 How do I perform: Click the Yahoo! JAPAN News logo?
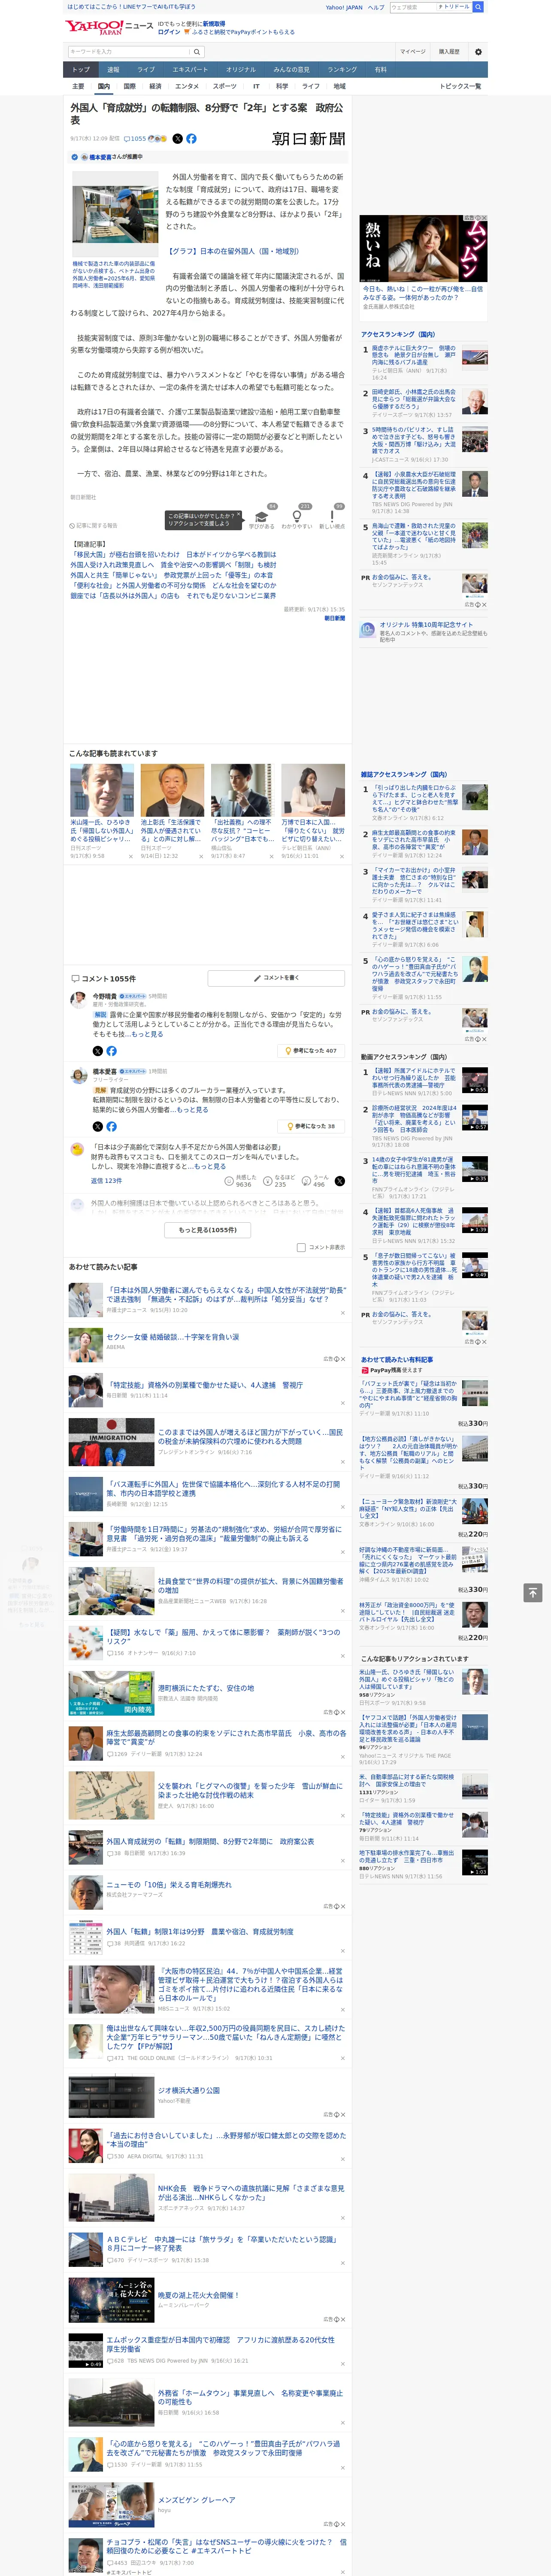coord(109,27)
